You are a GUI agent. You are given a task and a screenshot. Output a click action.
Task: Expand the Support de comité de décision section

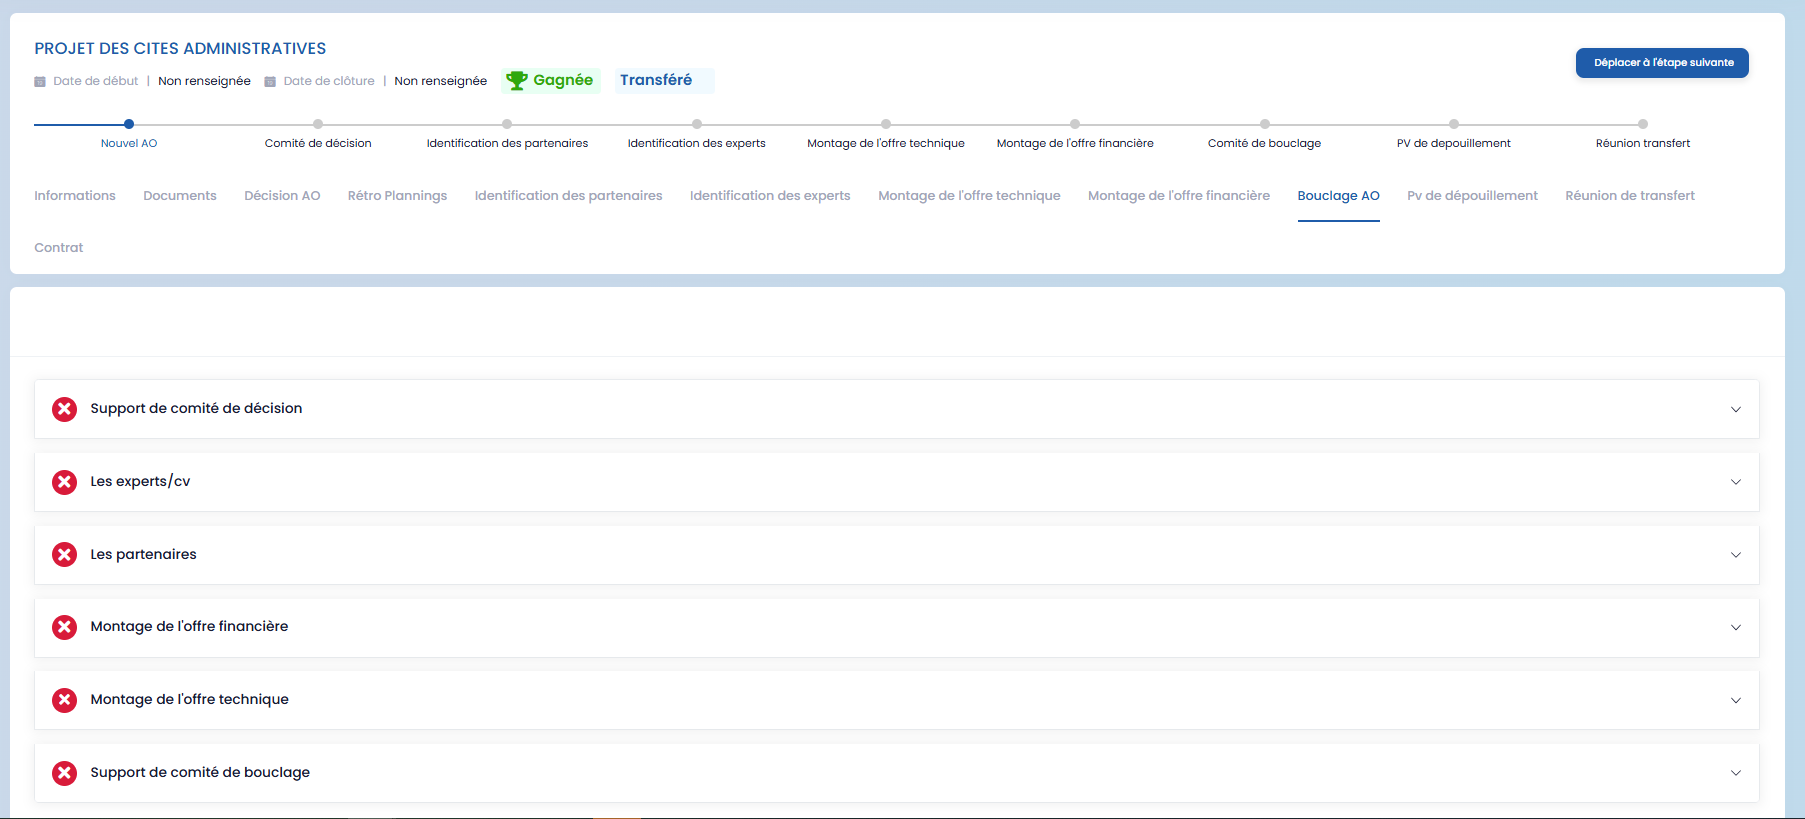click(1735, 409)
